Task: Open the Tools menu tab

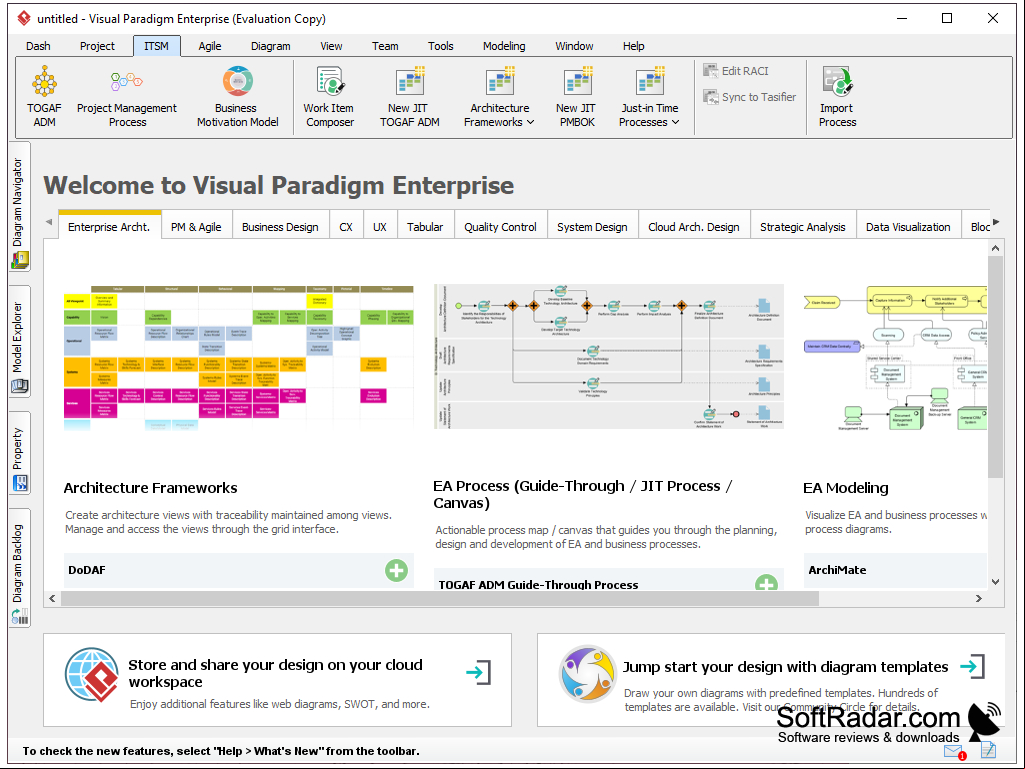Action: point(441,46)
